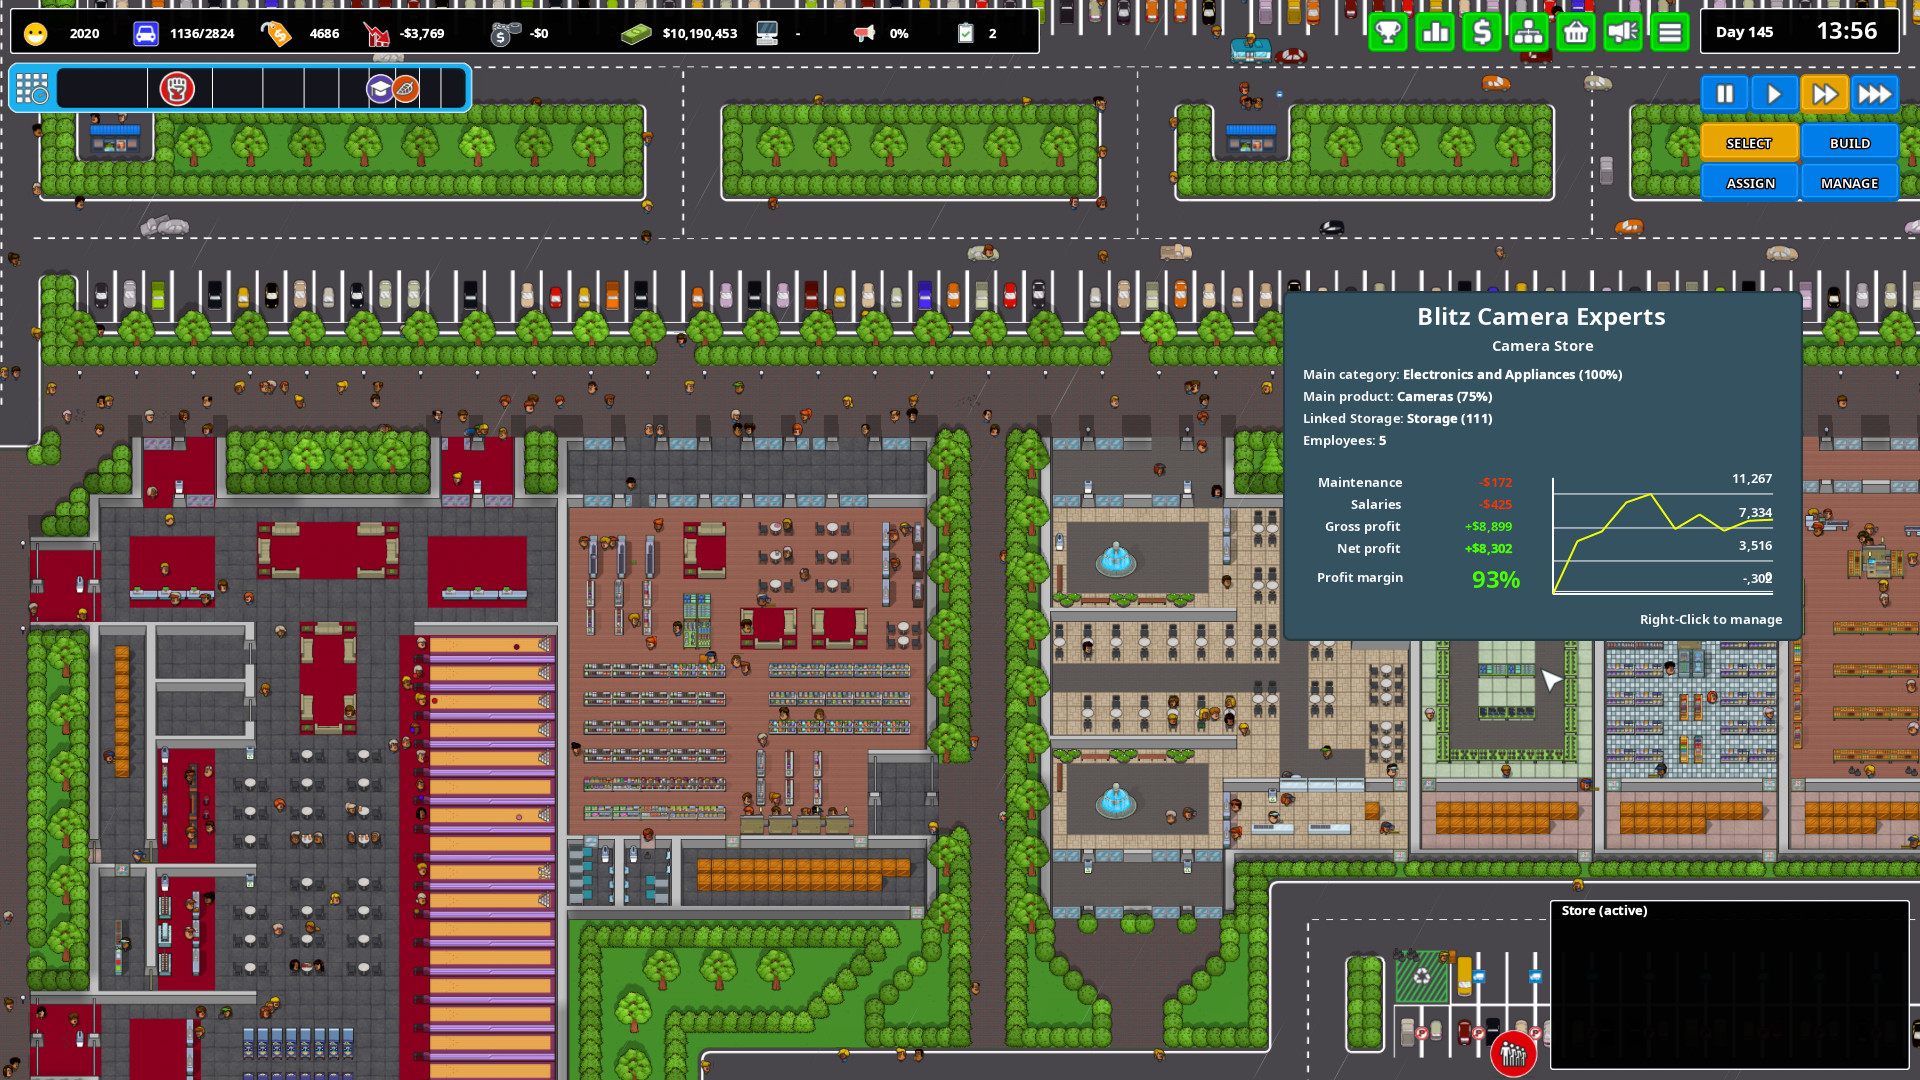This screenshot has height=1080, width=1920.
Task: Open marketing via the megaphone icon
Action: (x=1622, y=32)
